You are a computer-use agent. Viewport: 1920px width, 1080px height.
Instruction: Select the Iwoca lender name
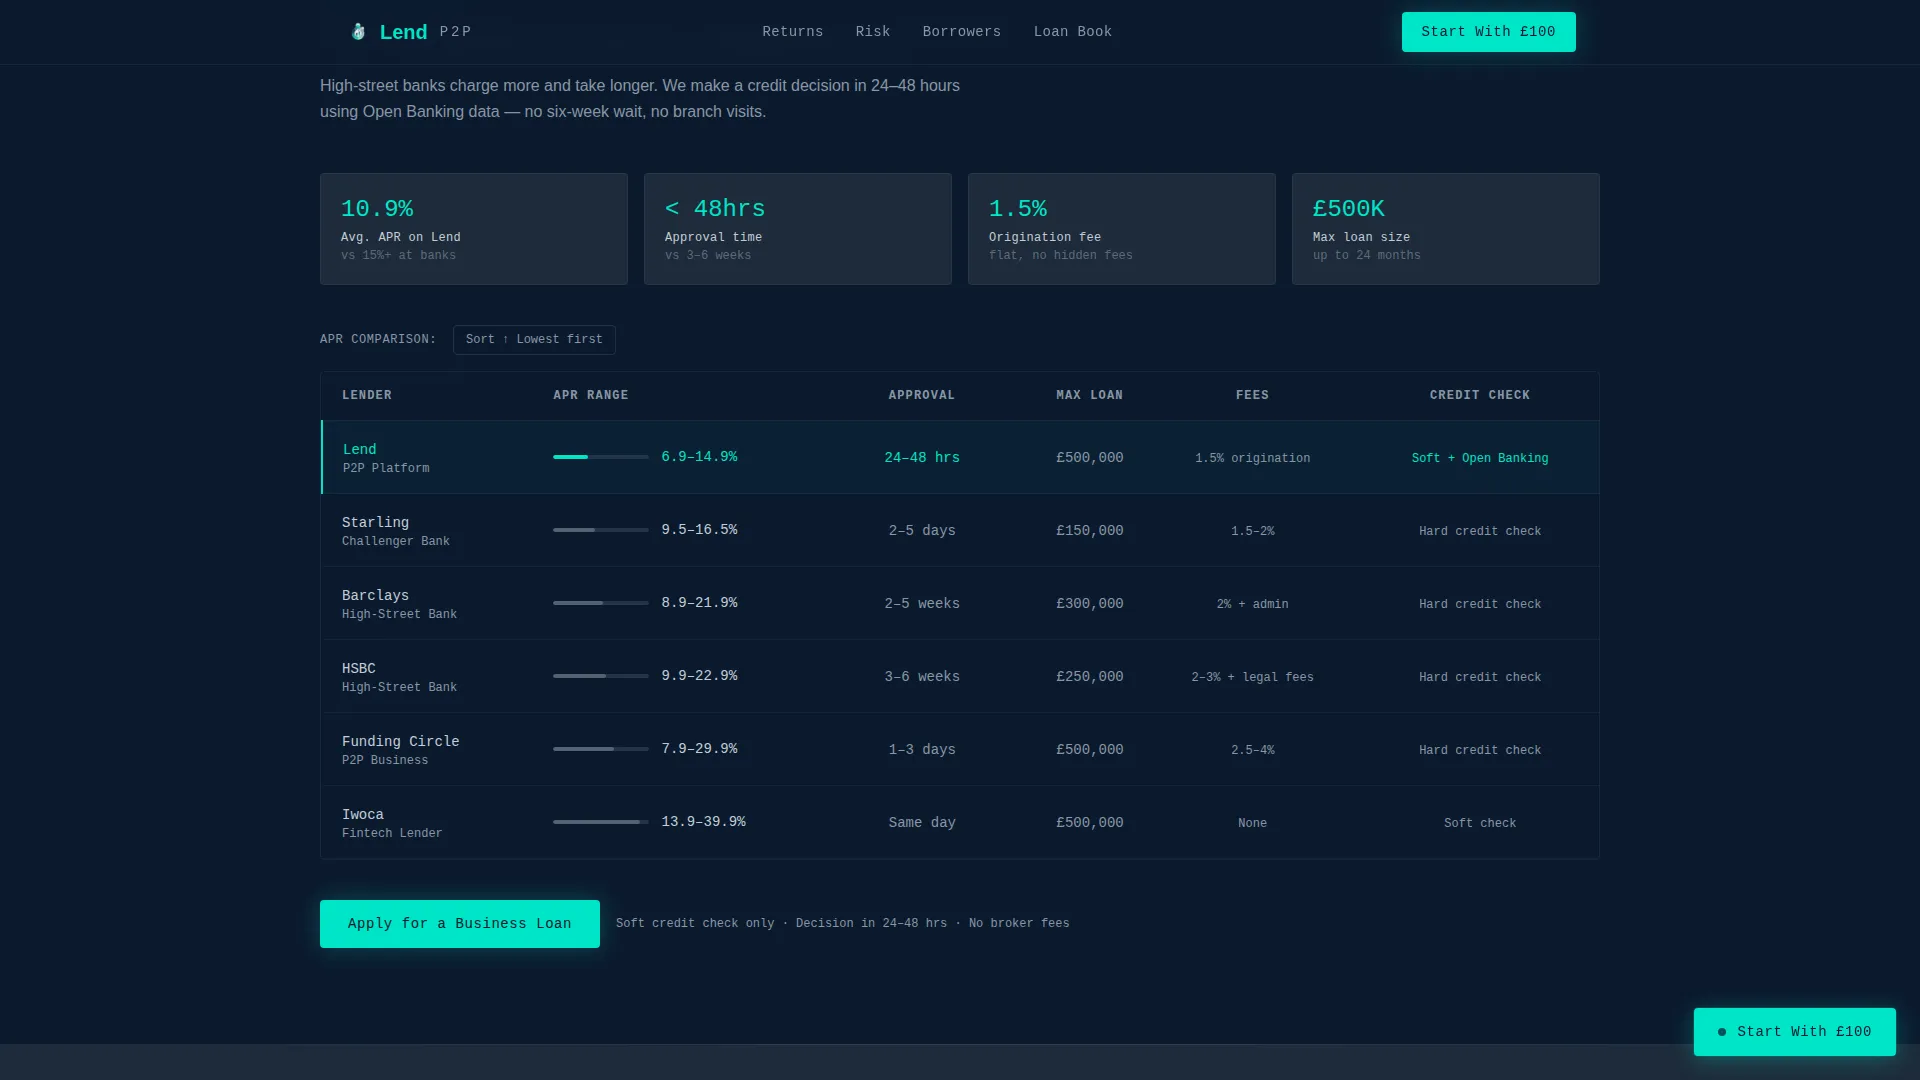coord(363,815)
